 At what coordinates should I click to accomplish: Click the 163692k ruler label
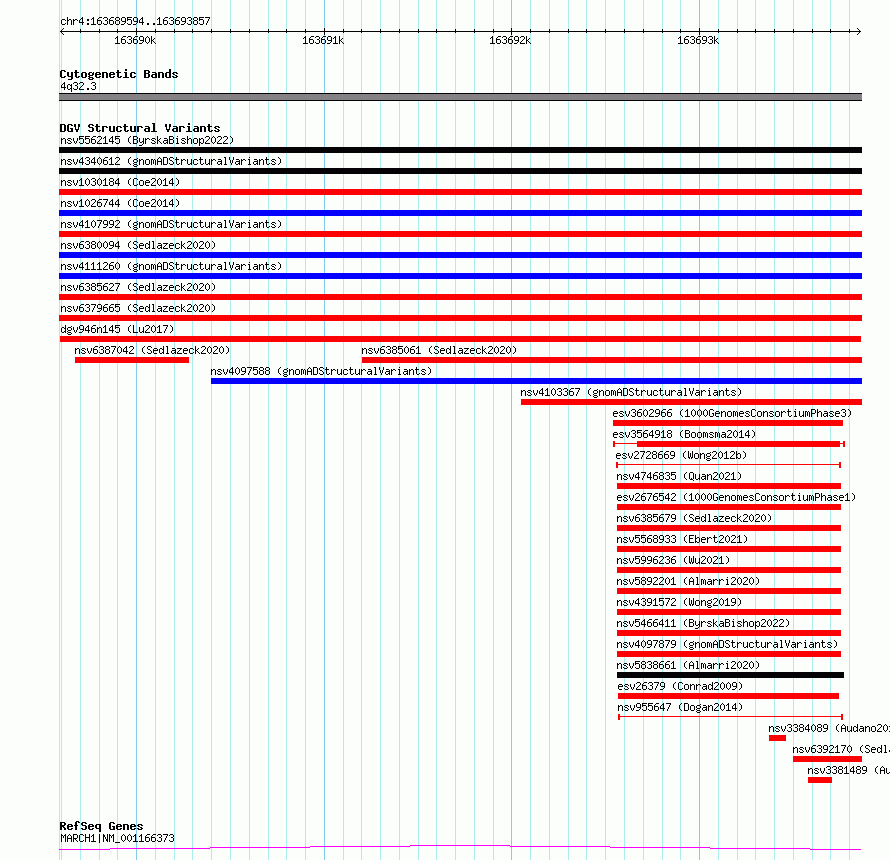[510, 40]
